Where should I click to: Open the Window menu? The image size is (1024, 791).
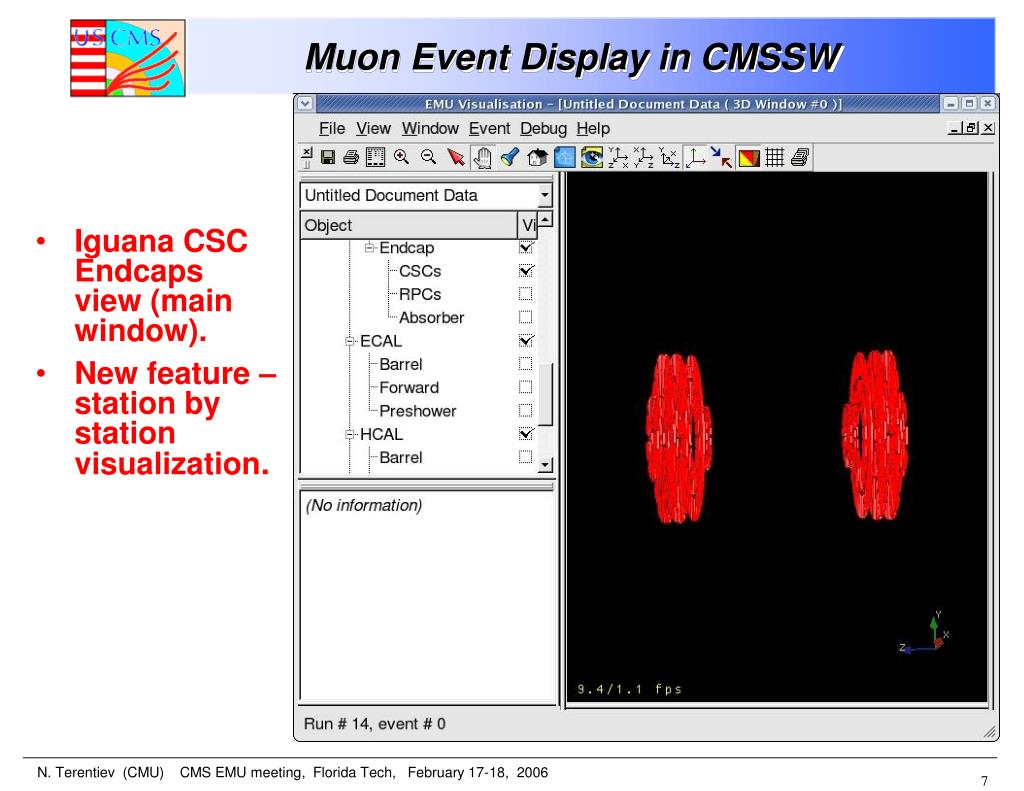430,129
